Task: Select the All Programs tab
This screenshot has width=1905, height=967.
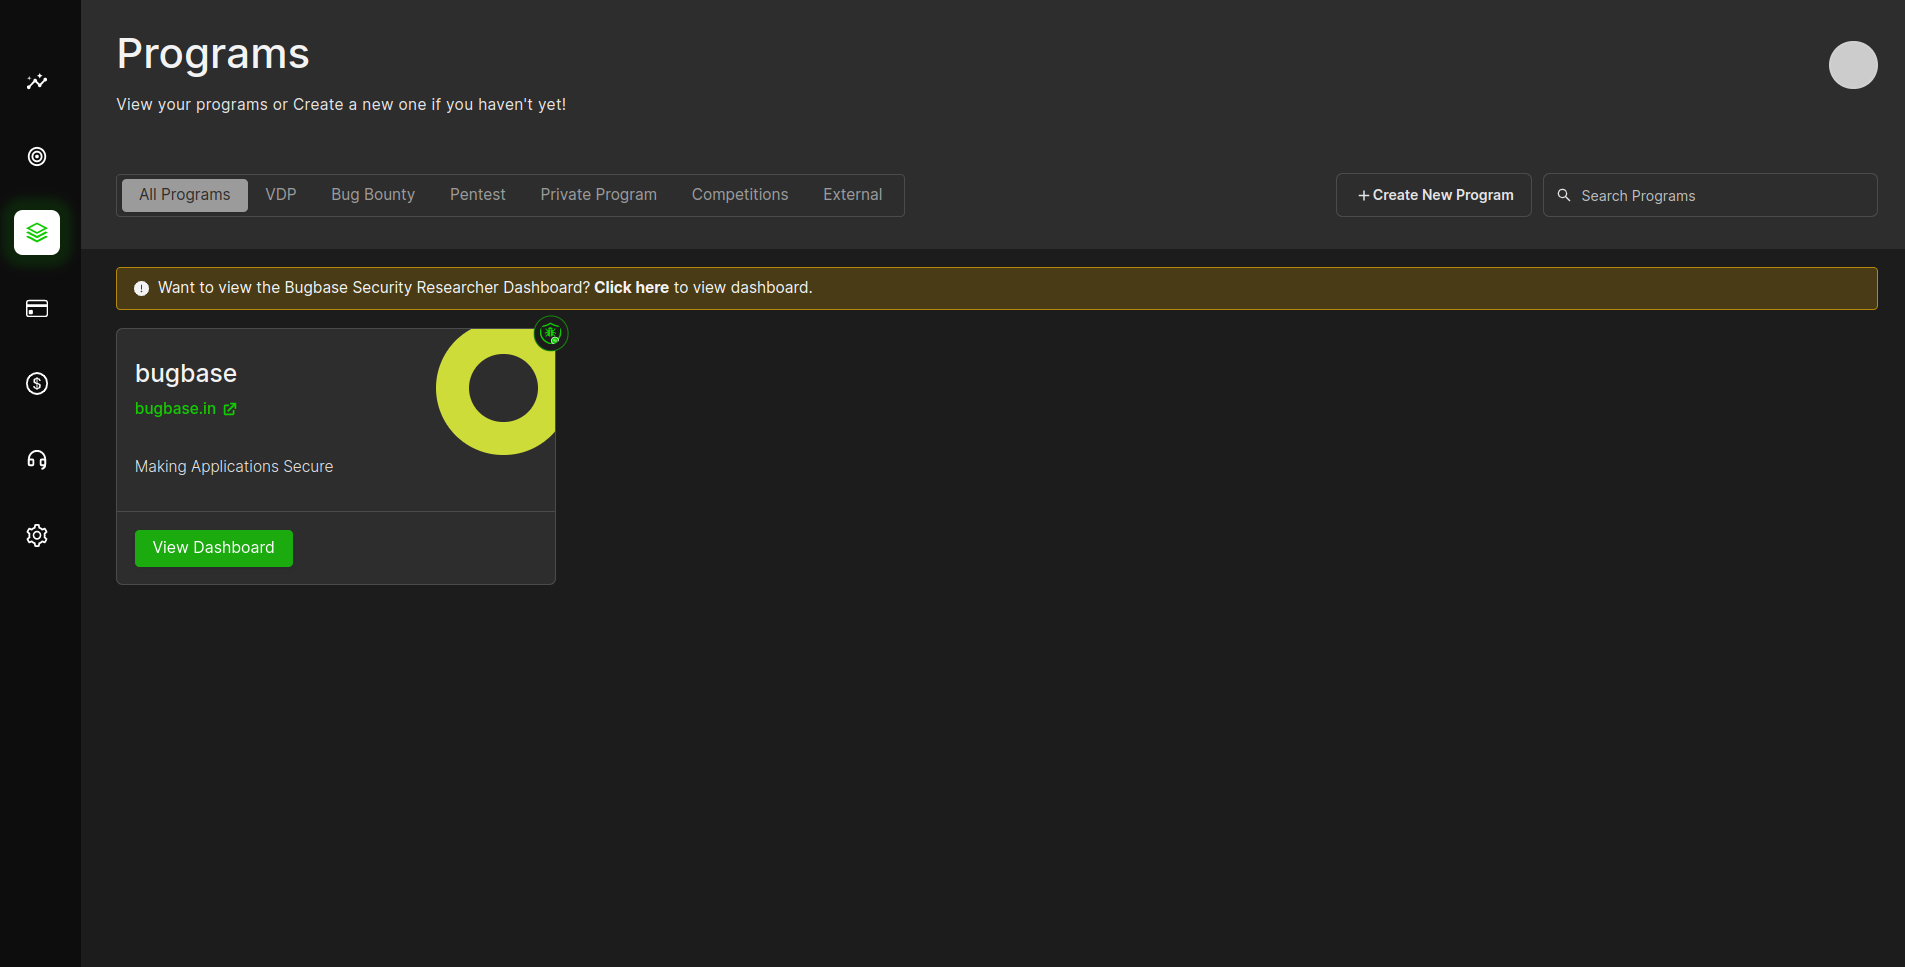Action: [x=185, y=195]
